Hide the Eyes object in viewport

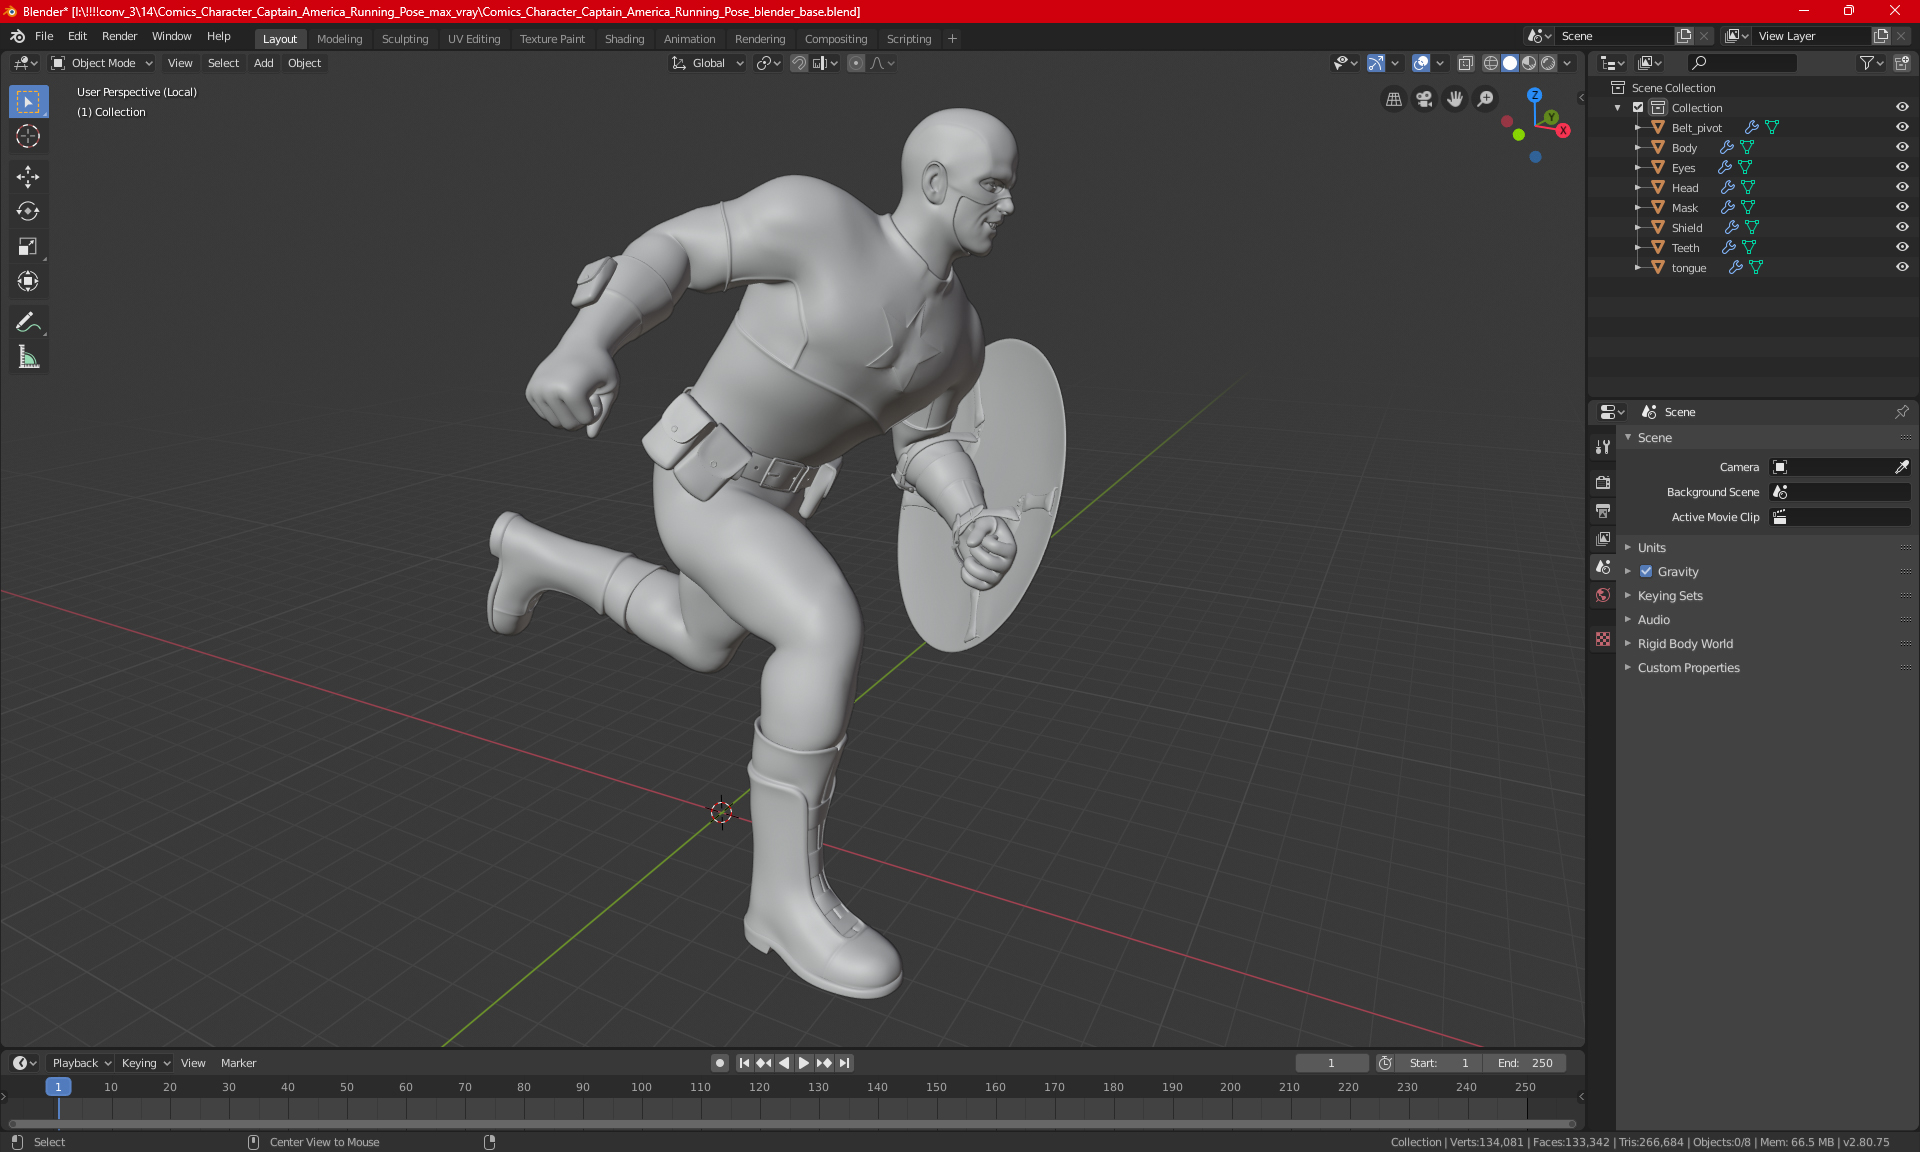1902,167
